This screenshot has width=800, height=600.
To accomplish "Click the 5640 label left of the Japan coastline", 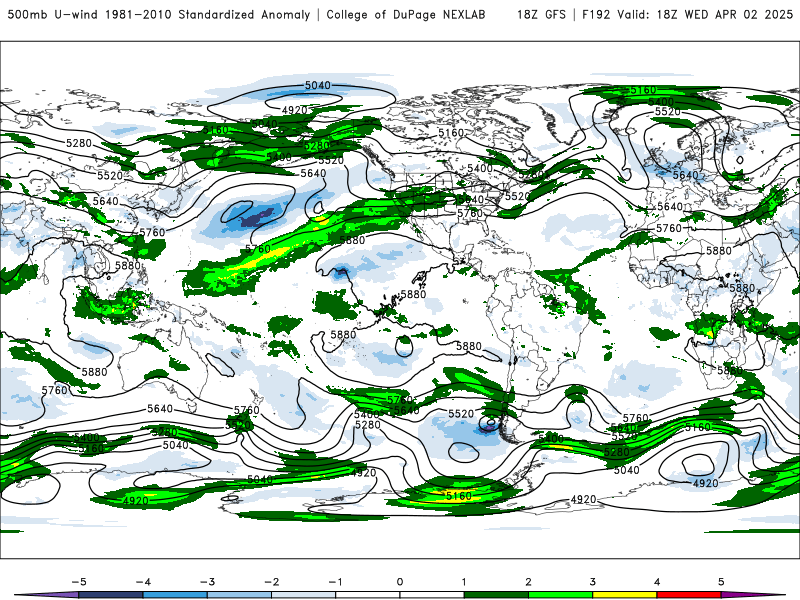I will 106,201.
